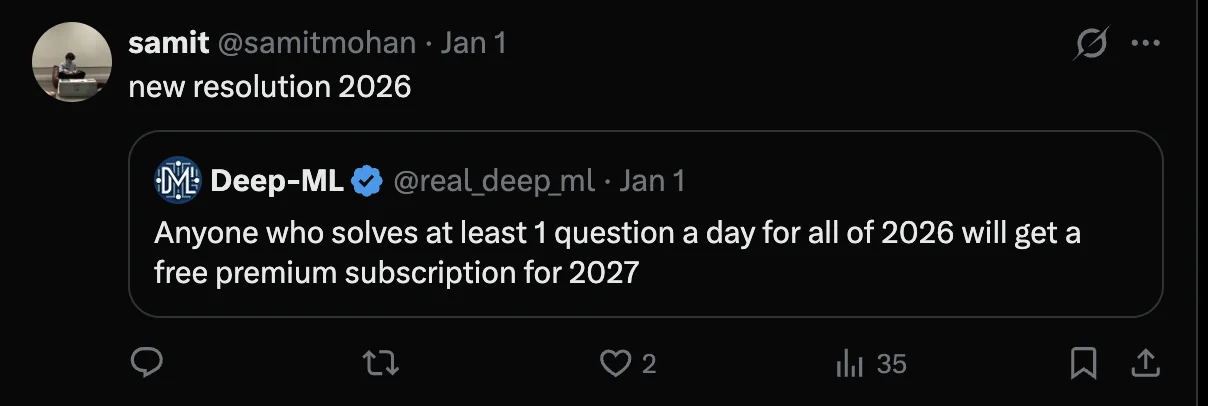This screenshot has width=1208, height=406.
Task: Open the Grok explain icon
Action: (1089, 44)
